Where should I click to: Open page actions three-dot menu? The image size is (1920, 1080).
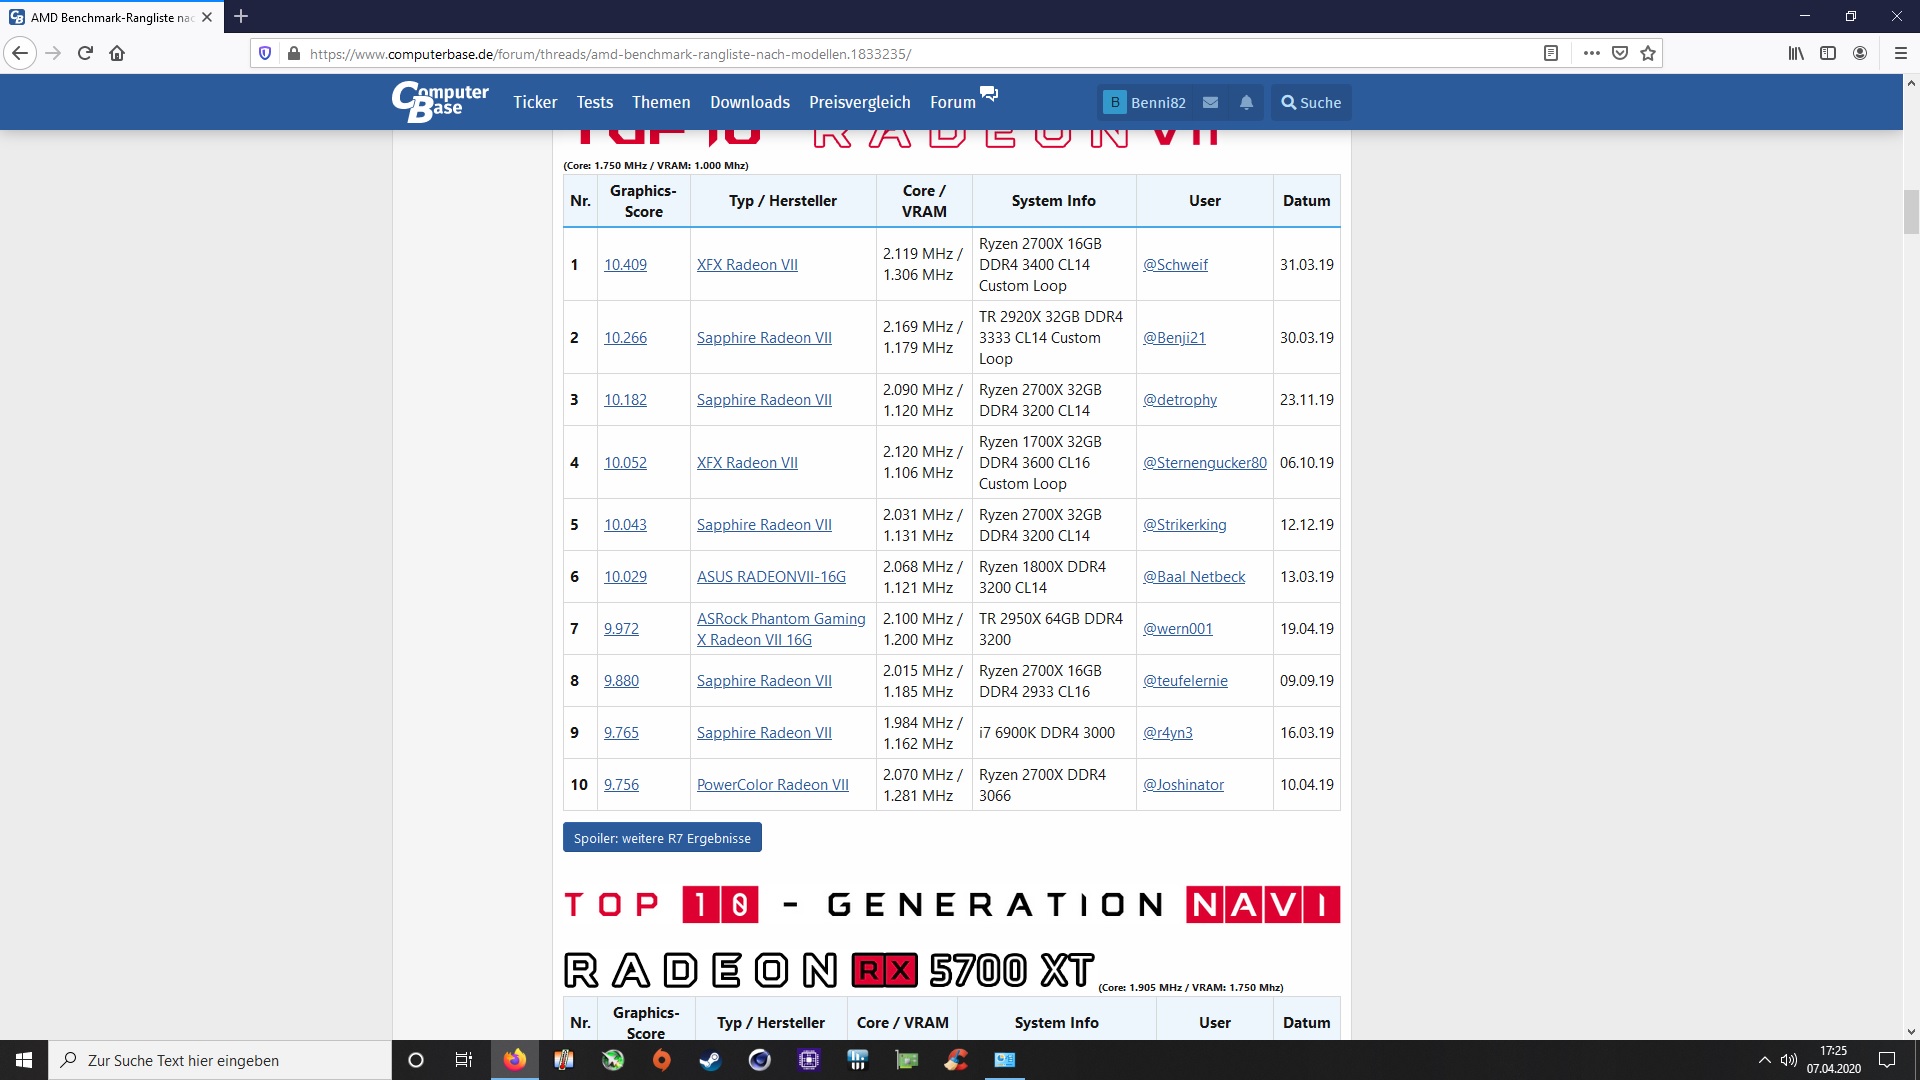tap(1592, 54)
